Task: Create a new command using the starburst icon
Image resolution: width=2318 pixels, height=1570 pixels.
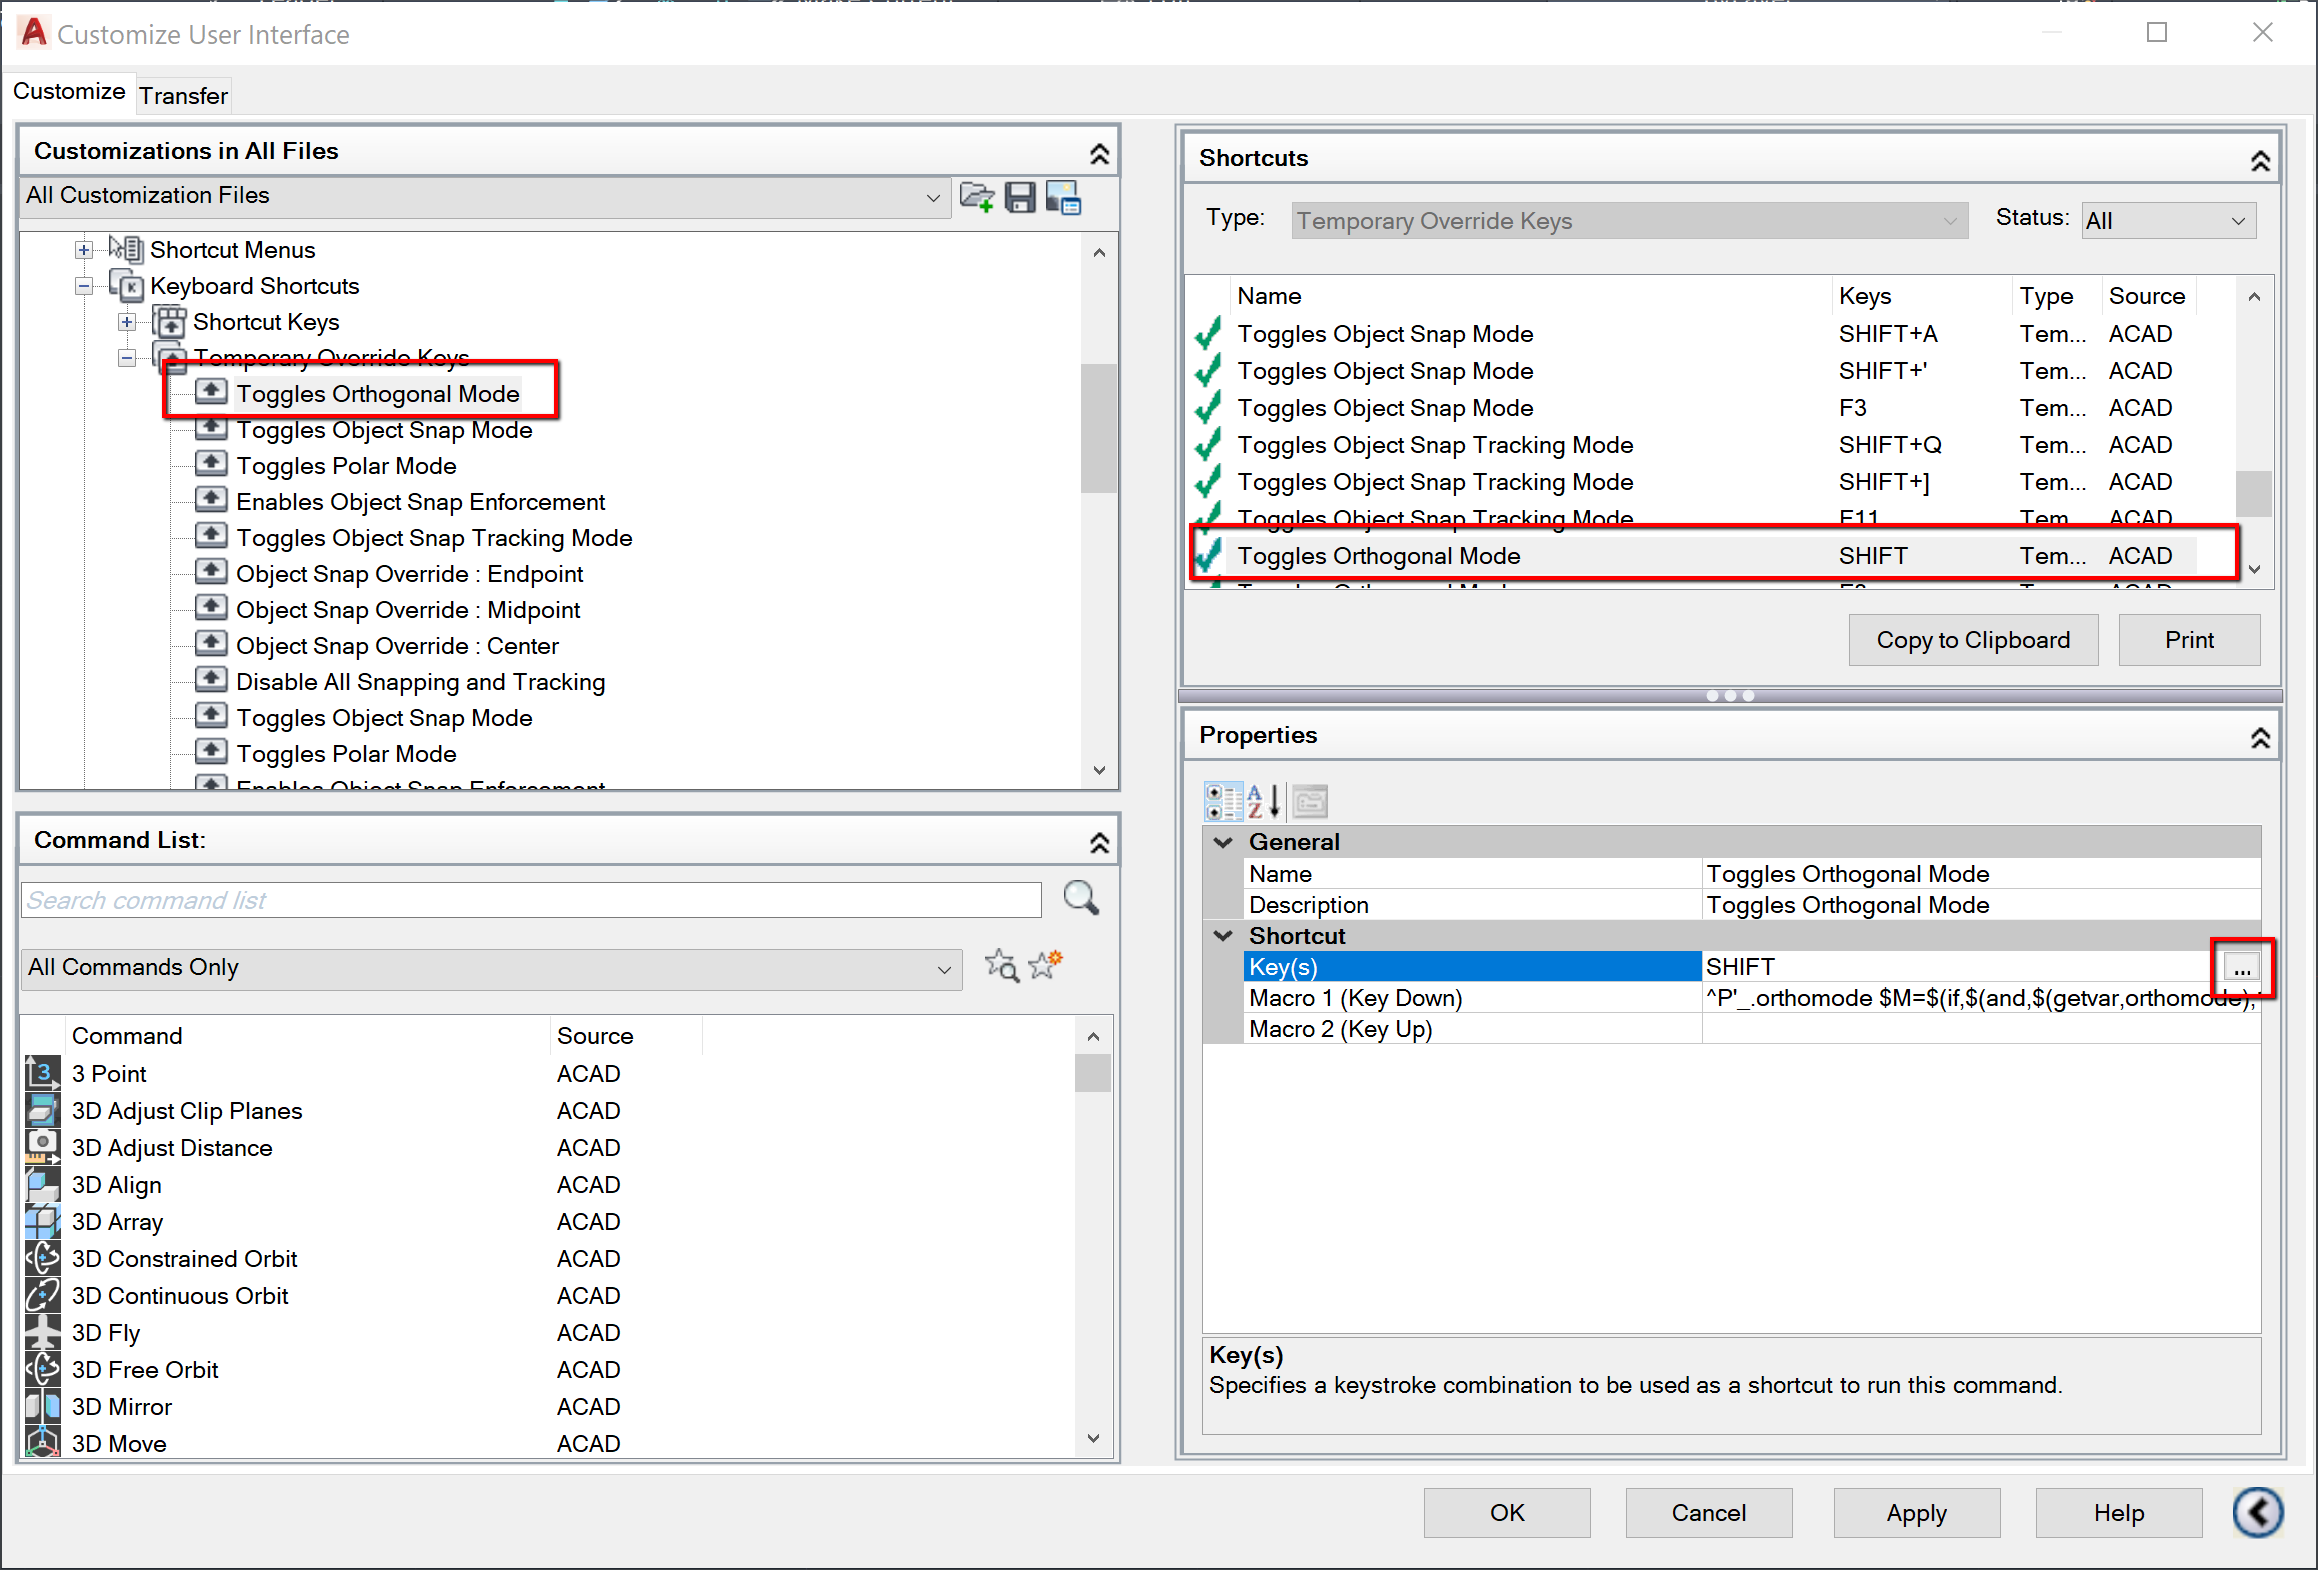Action: pyautogui.click(x=1045, y=965)
